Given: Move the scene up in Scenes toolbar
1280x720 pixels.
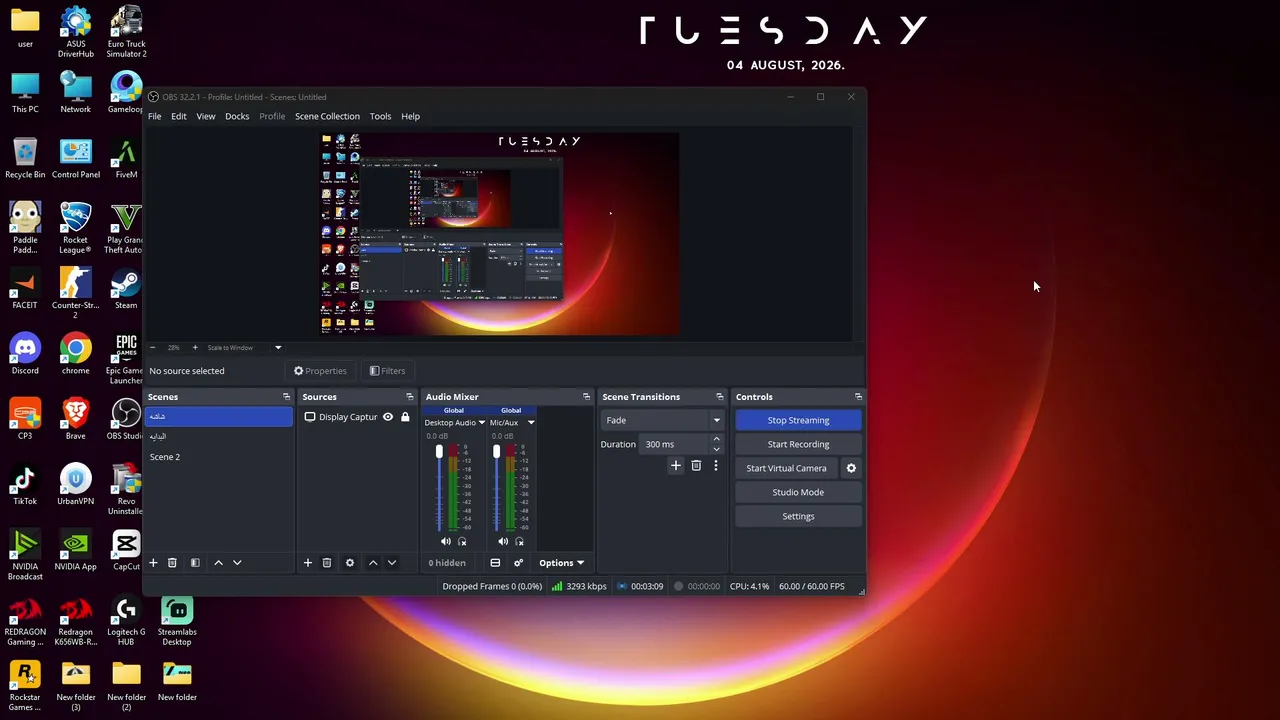Looking at the screenshot, I should point(218,563).
